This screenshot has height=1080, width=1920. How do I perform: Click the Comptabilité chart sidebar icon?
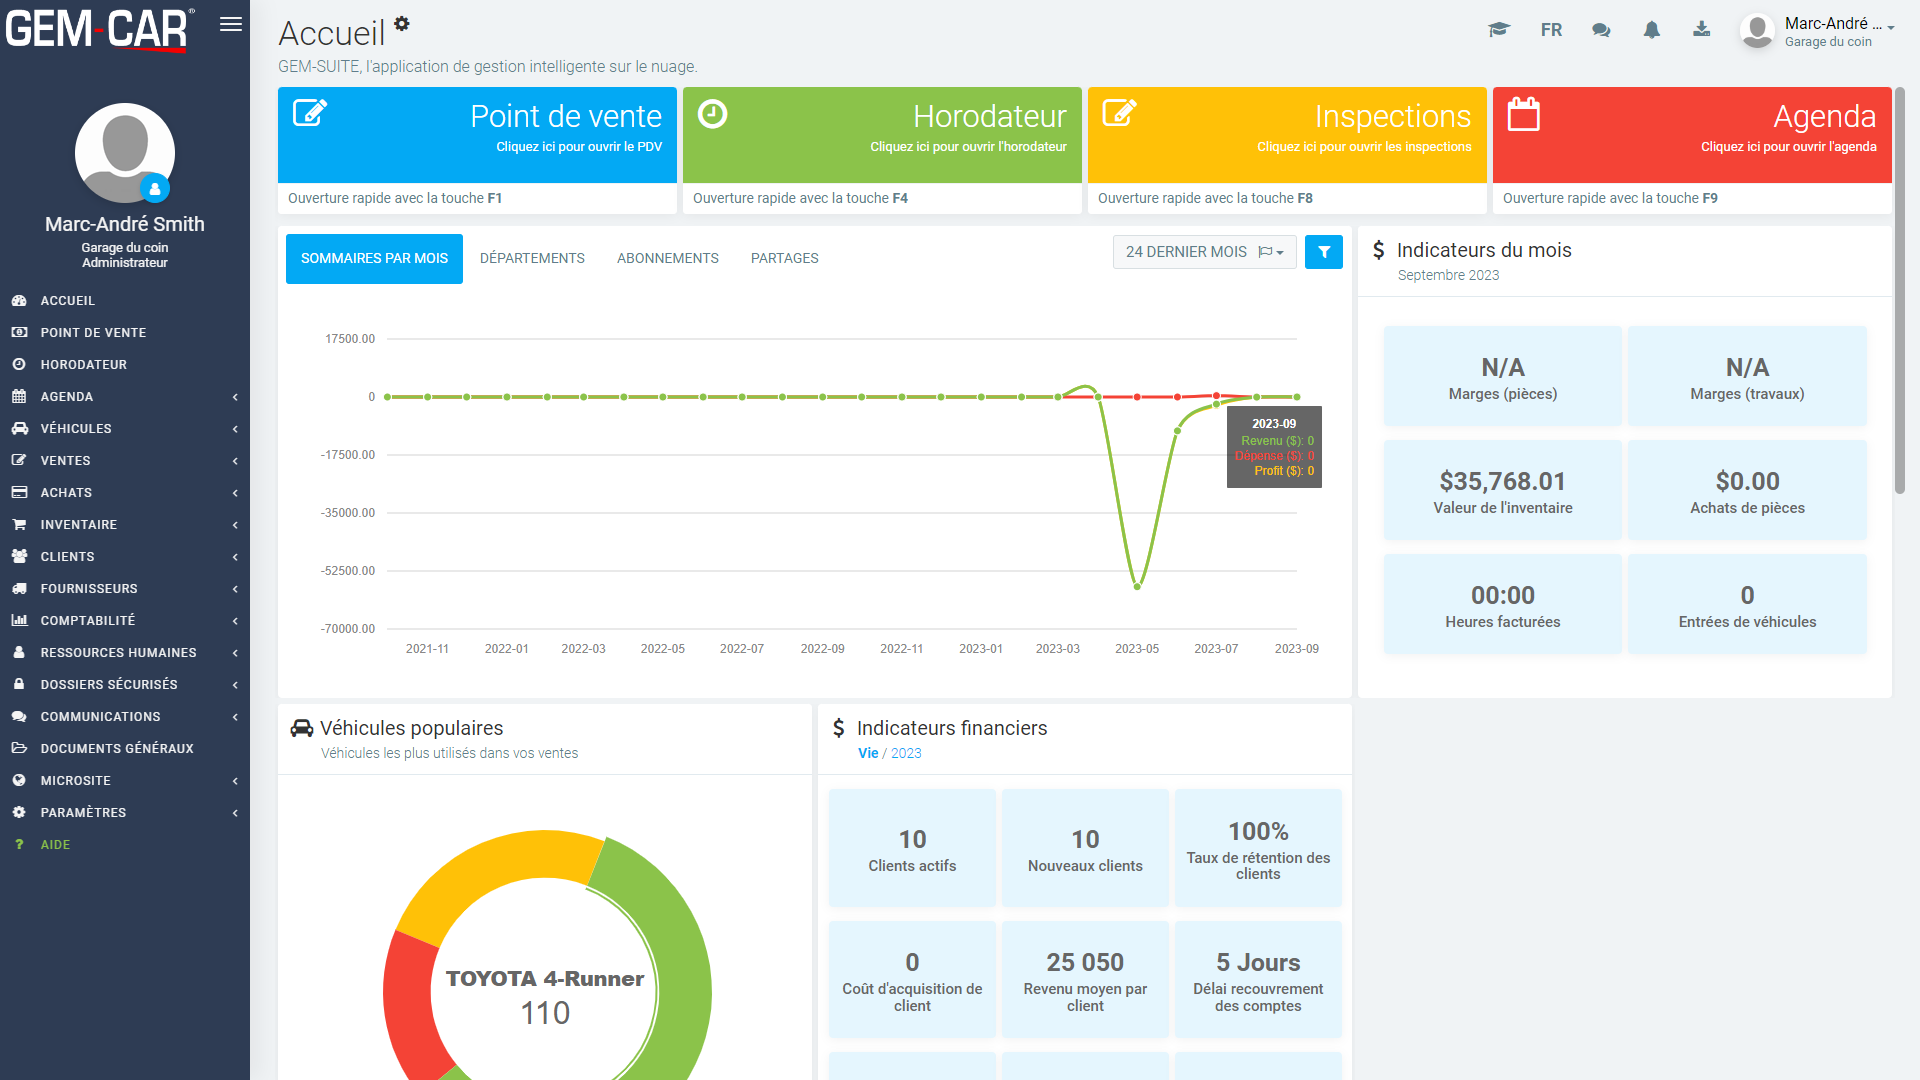pos(19,620)
